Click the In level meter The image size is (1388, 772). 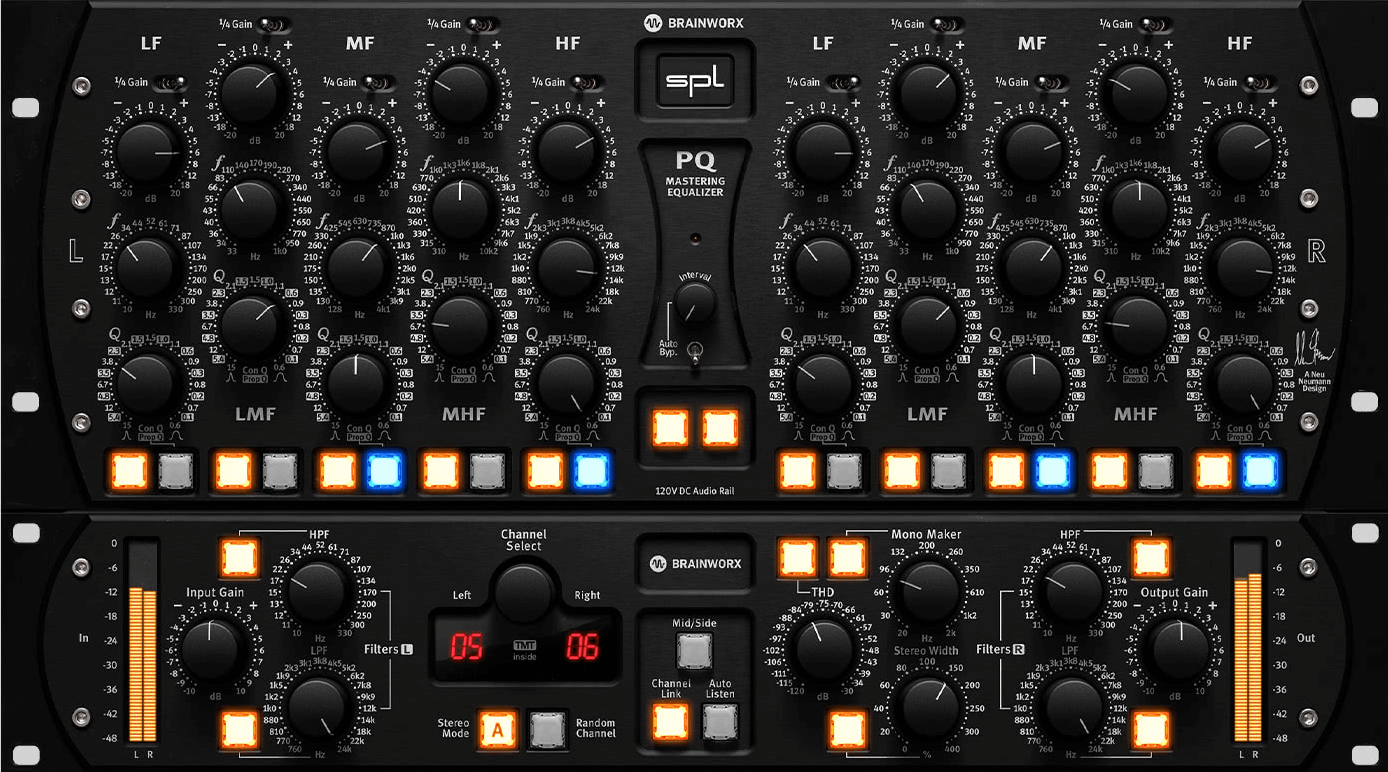coord(144,641)
